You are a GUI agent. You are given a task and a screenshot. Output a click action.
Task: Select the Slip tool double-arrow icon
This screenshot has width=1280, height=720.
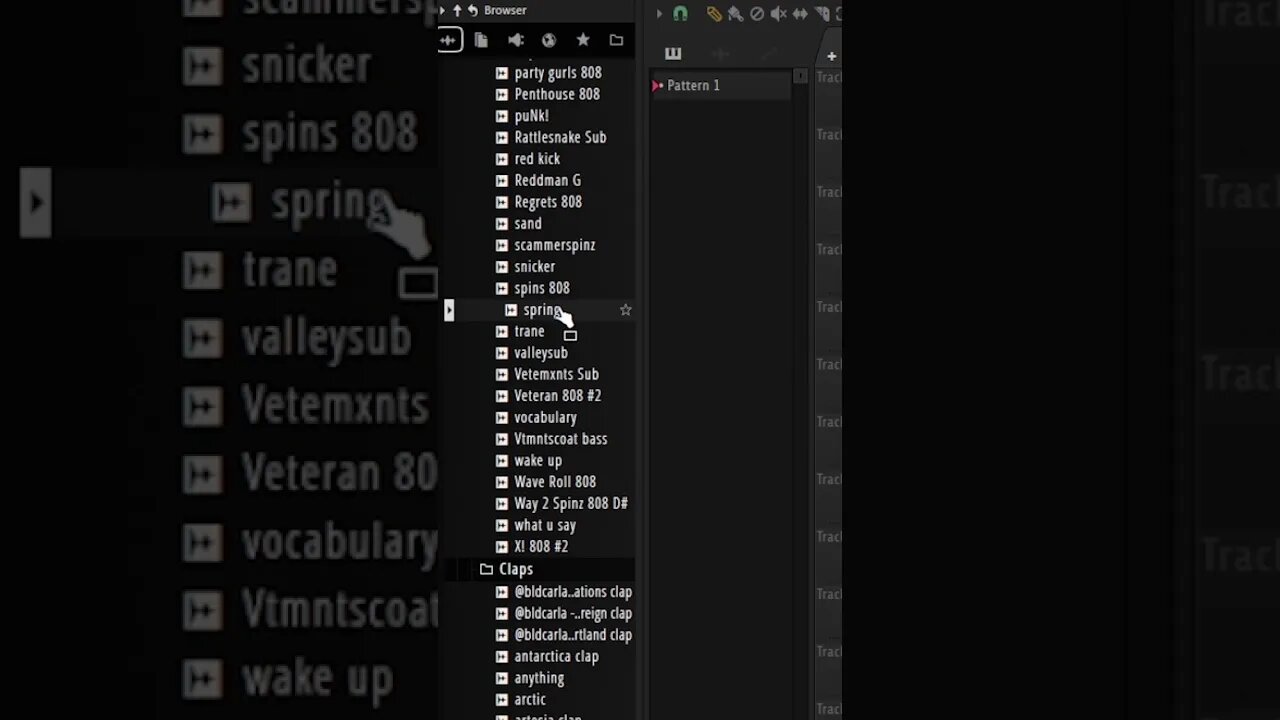(800, 13)
